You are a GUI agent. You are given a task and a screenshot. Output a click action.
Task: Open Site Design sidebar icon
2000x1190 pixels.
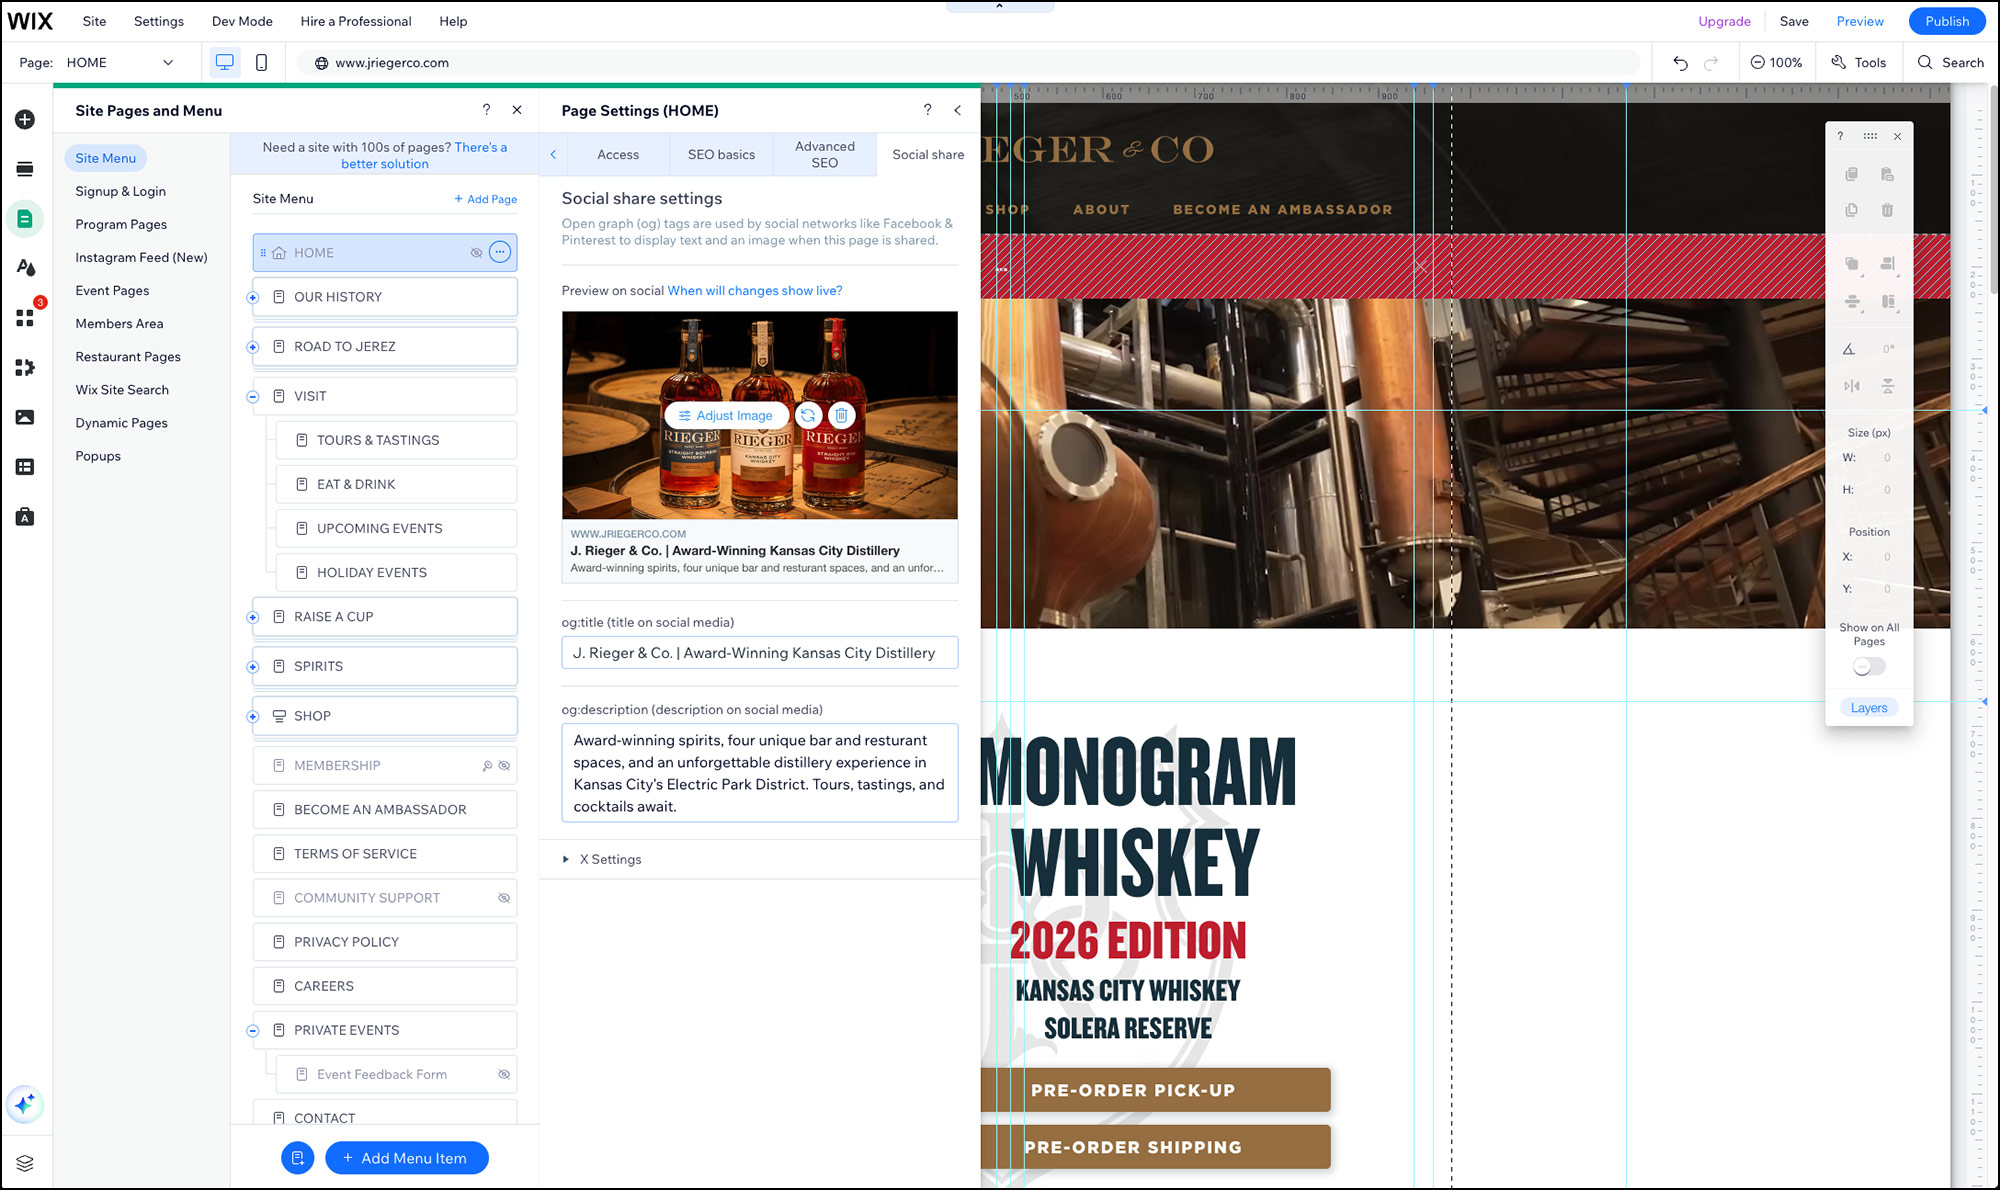(25, 268)
